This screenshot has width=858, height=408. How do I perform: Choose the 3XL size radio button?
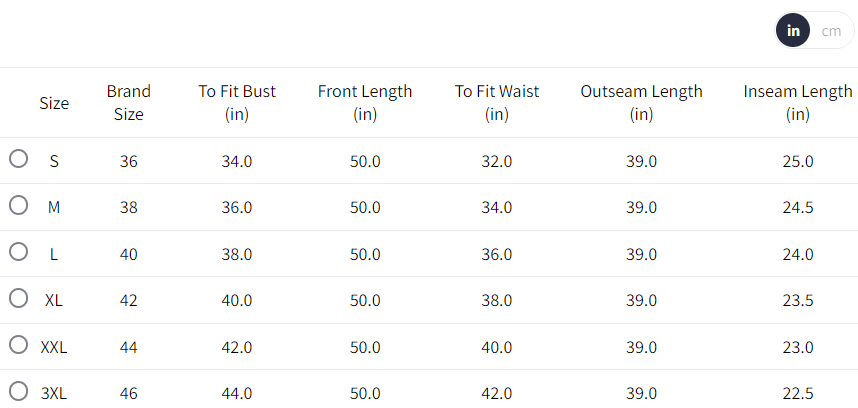[18, 391]
